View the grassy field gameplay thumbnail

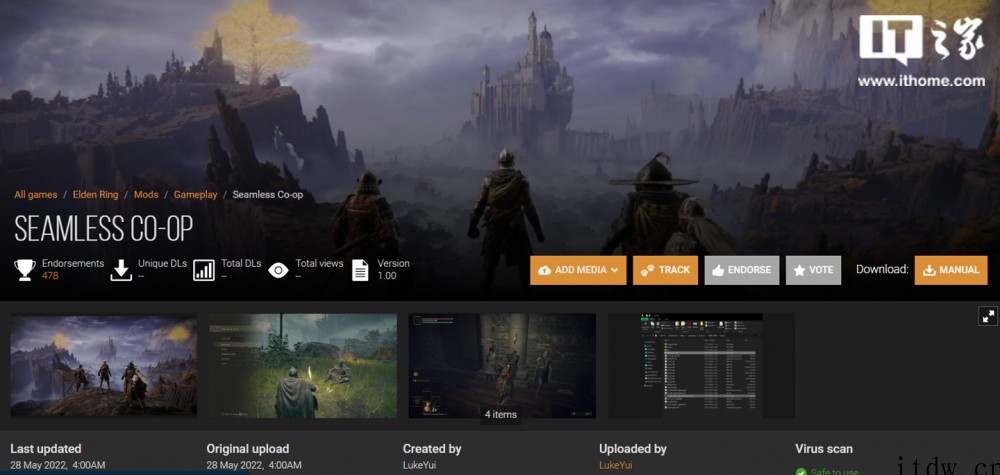click(303, 365)
